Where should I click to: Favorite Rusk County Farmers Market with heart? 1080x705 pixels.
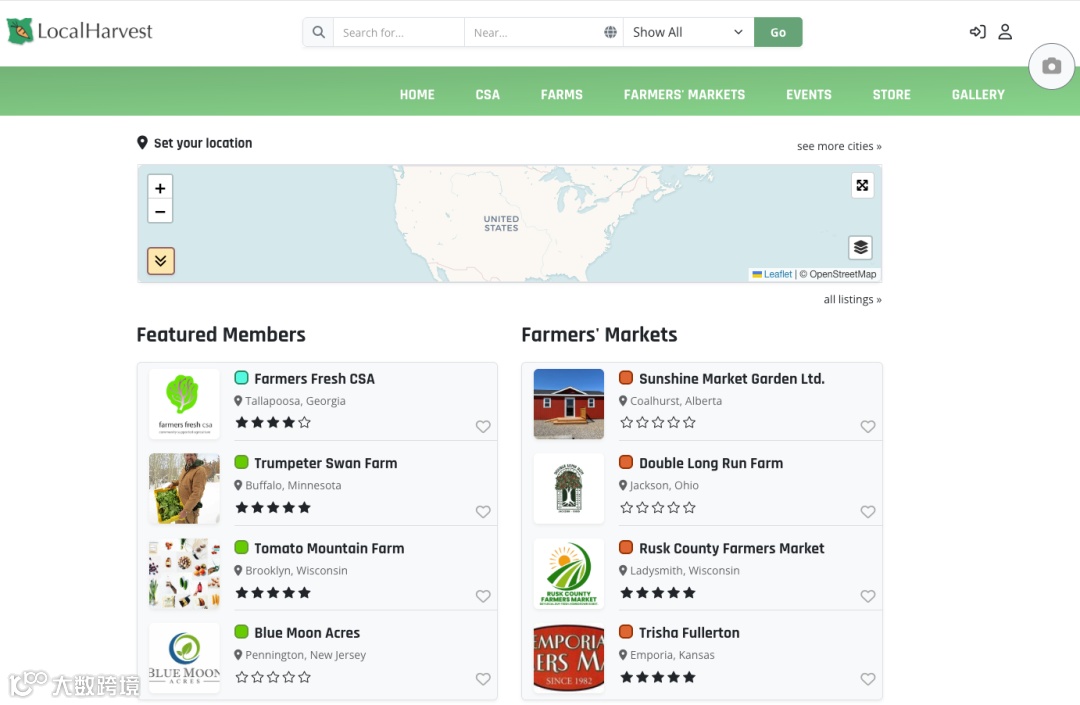(x=868, y=596)
